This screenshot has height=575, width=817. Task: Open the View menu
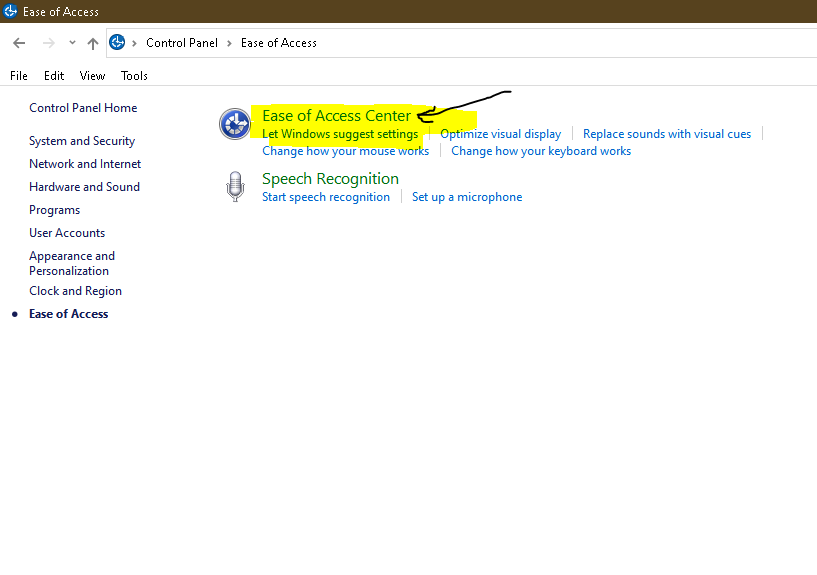tap(92, 76)
